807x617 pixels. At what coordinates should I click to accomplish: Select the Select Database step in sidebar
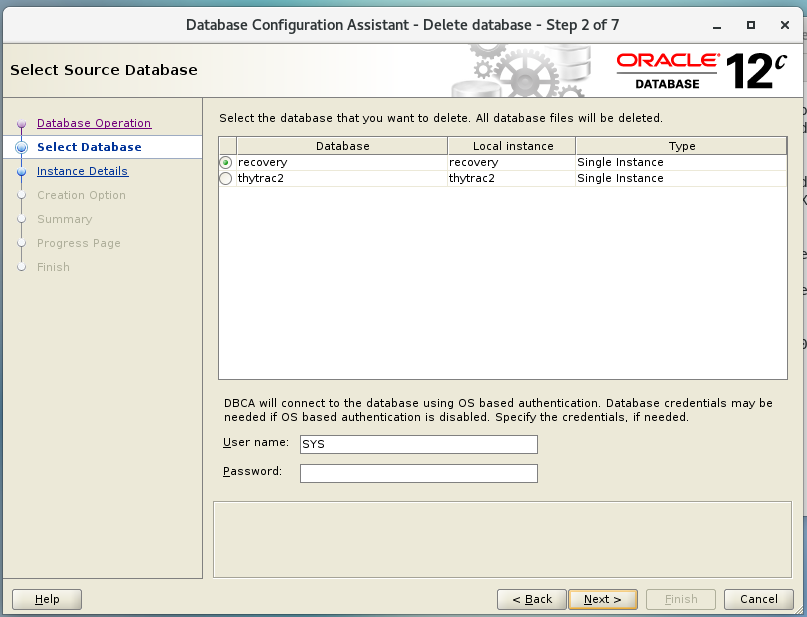[x=89, y=147]
